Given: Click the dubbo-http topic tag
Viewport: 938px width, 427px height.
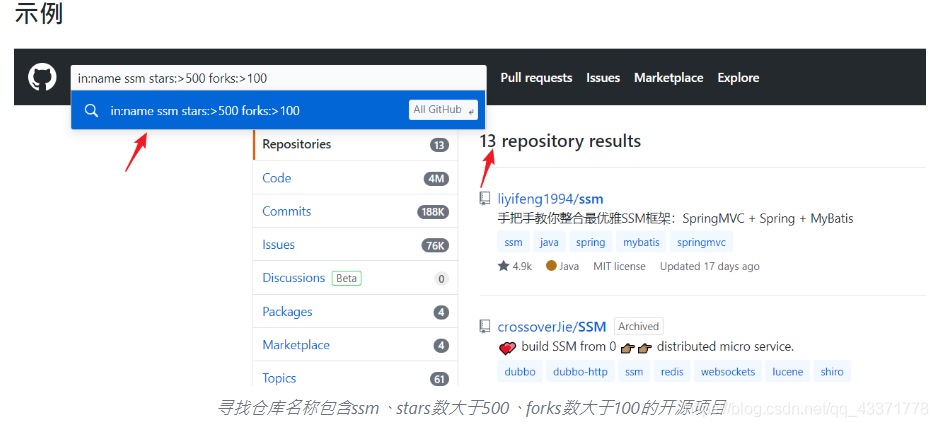Looking at the screenshot, I should coord(580,371).
